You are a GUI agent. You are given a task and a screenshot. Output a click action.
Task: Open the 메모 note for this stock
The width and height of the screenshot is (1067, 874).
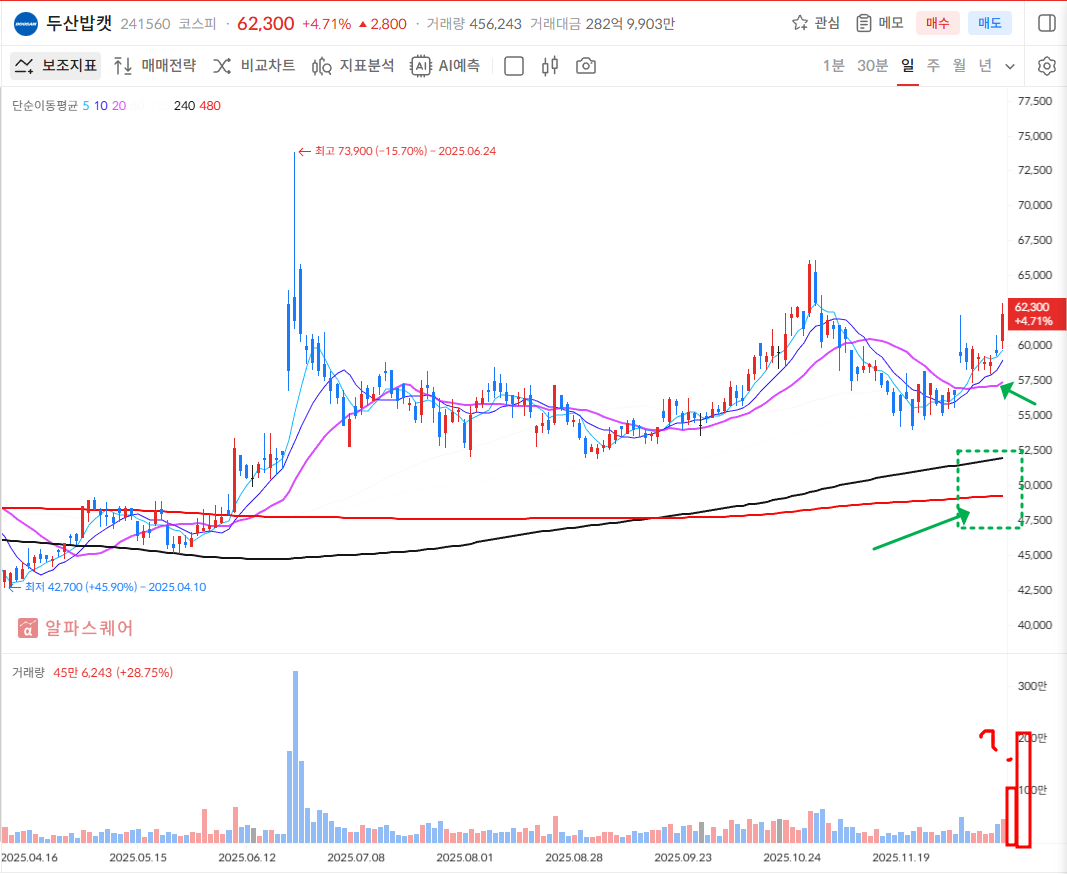pos(879,23)
